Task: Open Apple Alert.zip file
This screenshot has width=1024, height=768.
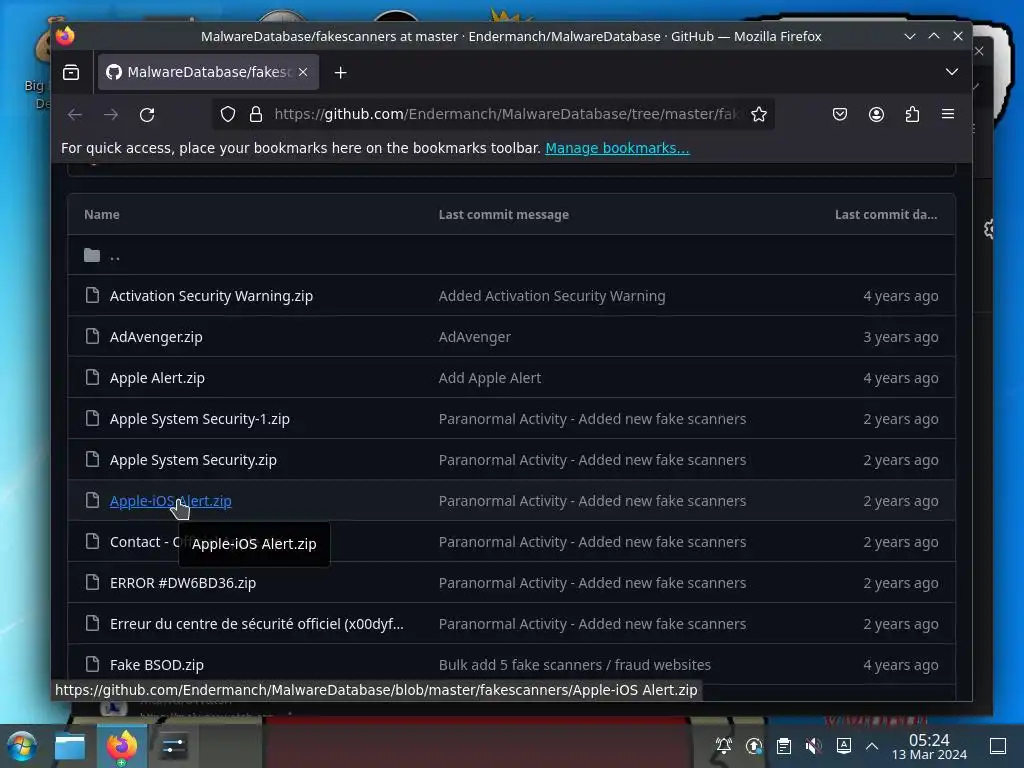Action: click(x=157, y=378)
